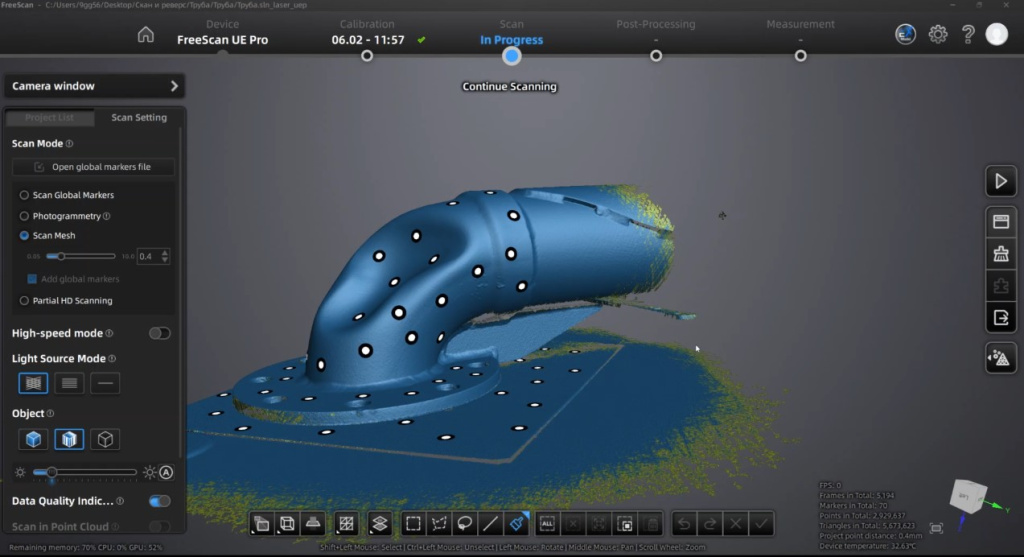Screen dimensions: 1024x557
Task: Select Partial HD Scanning option
Action: (24, 300)
